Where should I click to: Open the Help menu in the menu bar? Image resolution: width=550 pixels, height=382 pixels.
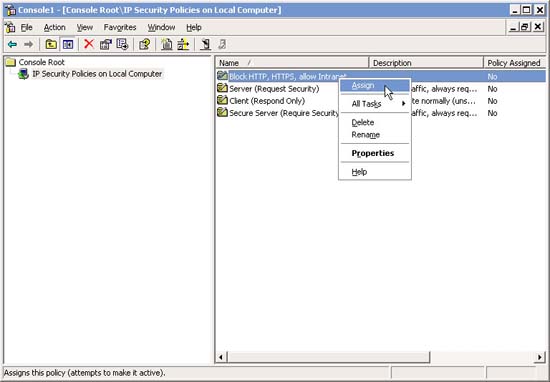coord(194,27)
